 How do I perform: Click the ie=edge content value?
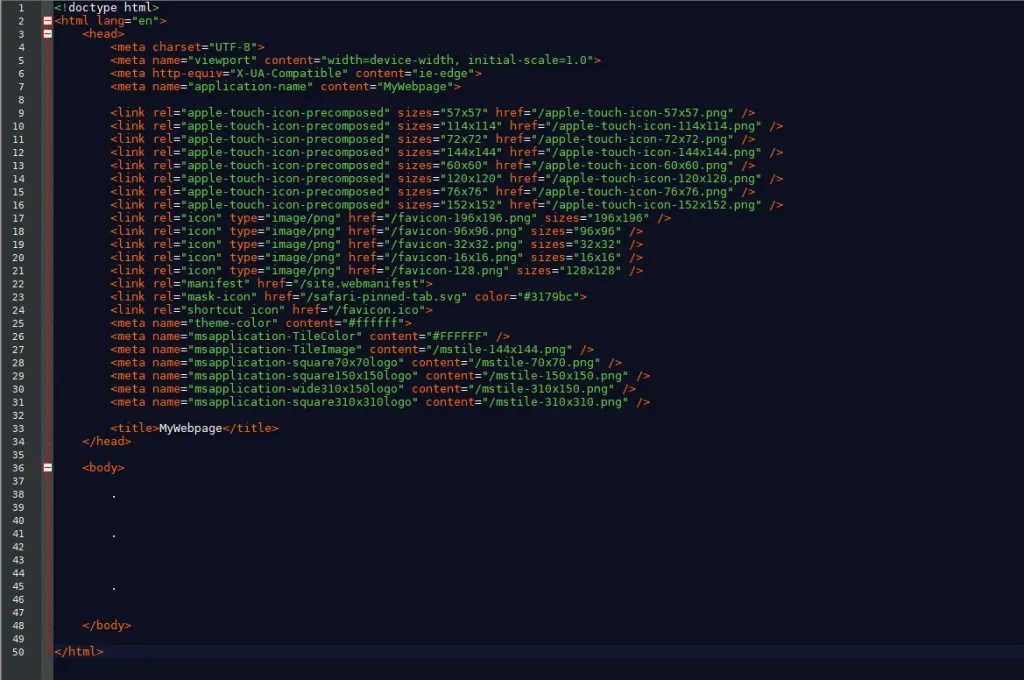447,73
